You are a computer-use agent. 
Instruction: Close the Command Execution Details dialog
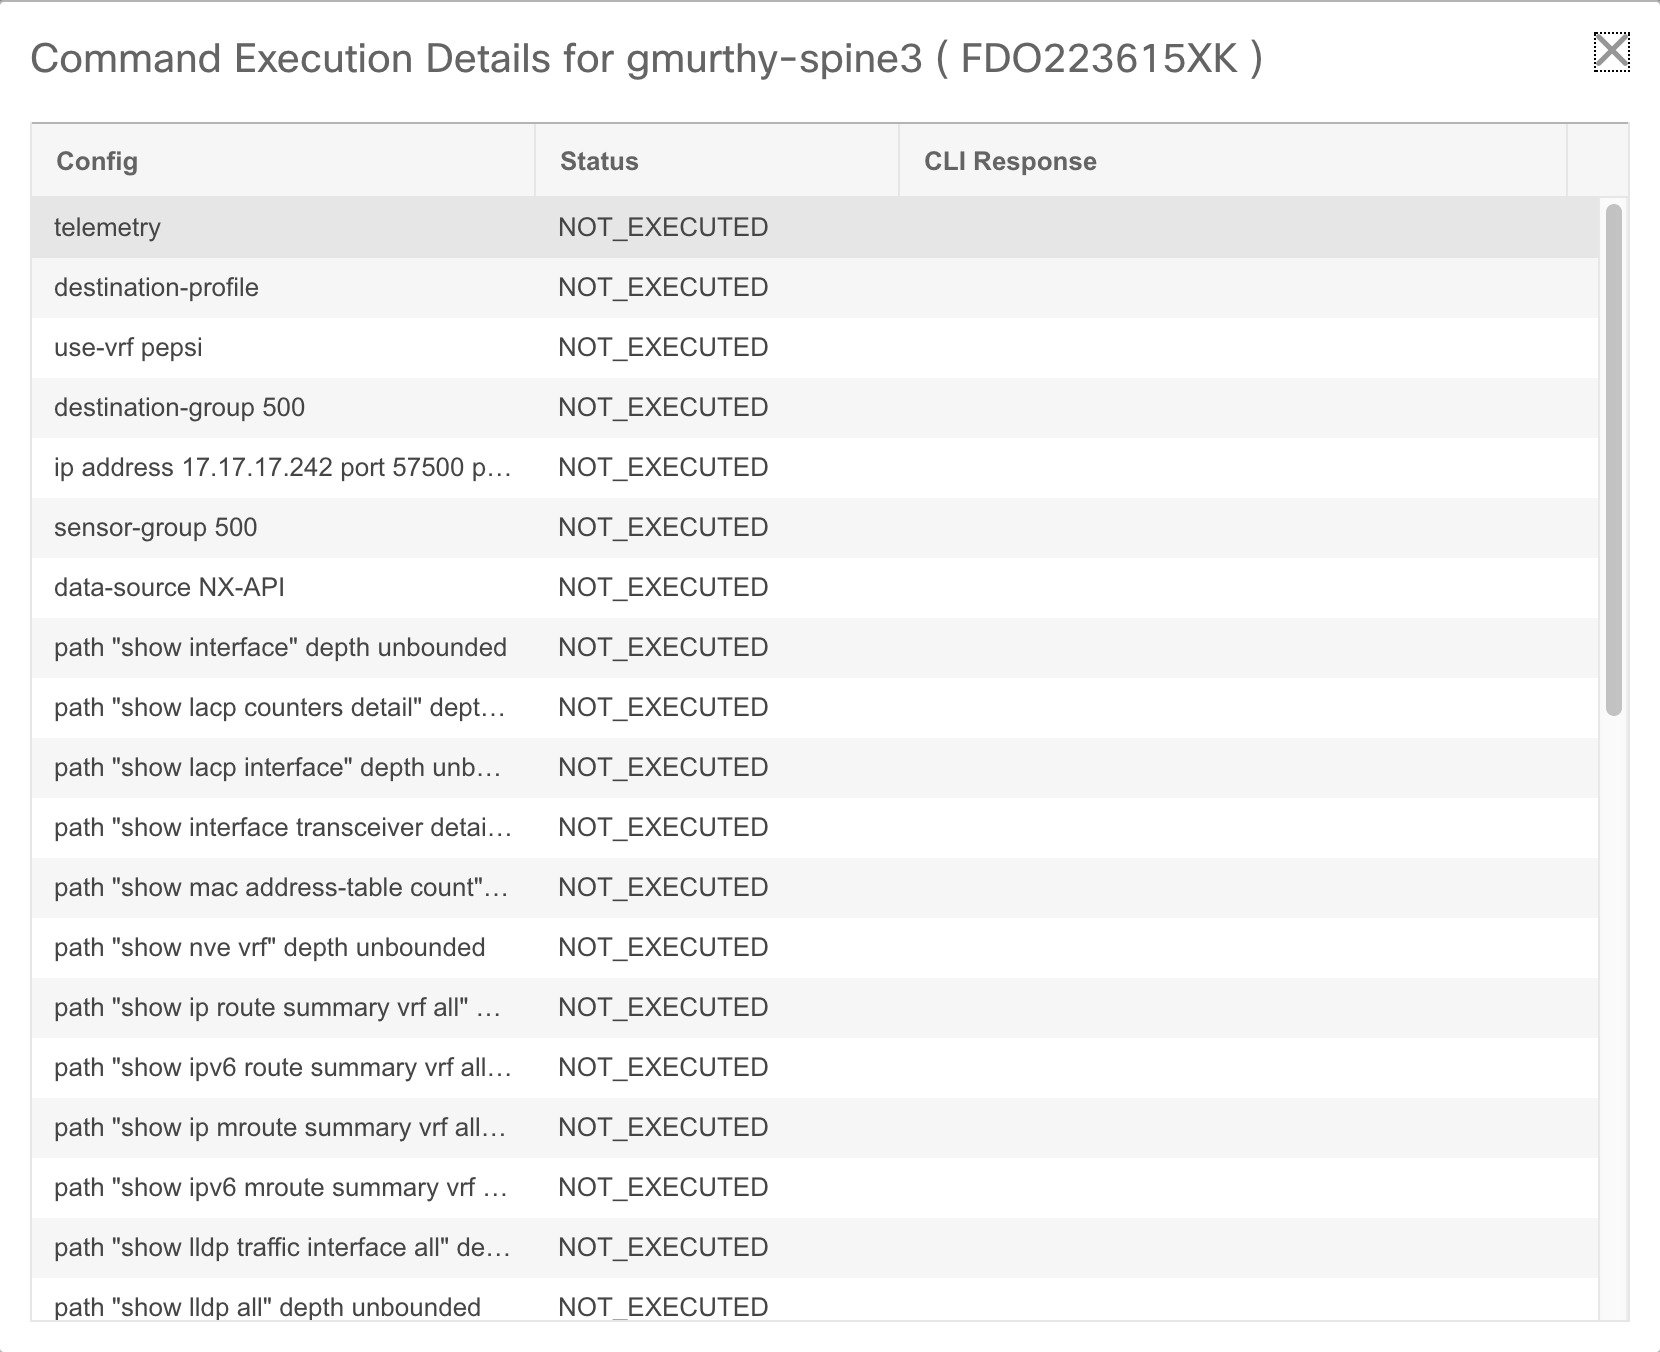coord(1611,52)
